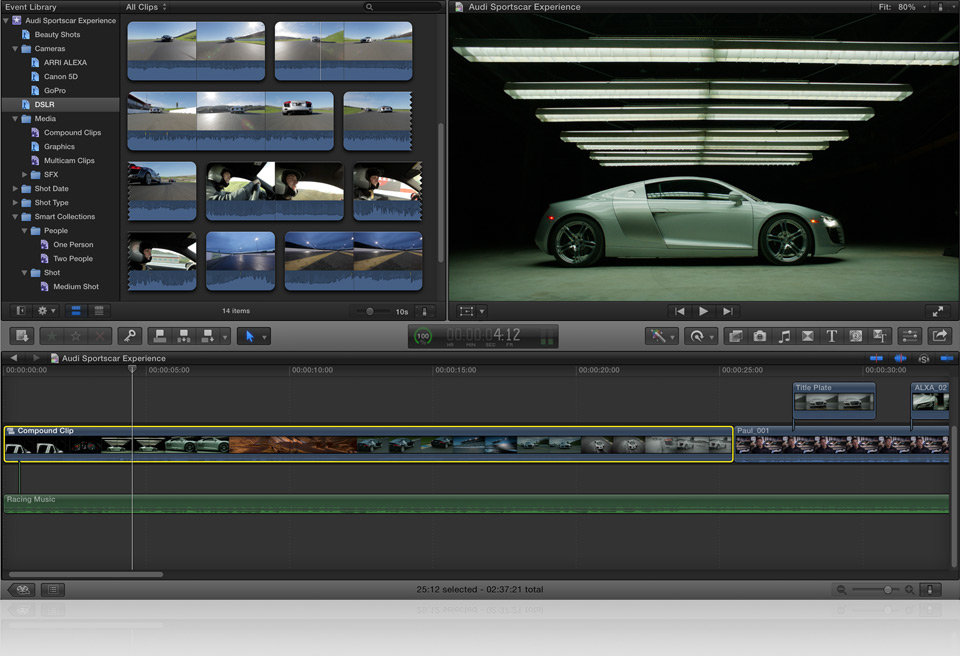Unrate clip with the hollow star
The height and width of the screenshot is (656, 960).
tap(75, 336)
